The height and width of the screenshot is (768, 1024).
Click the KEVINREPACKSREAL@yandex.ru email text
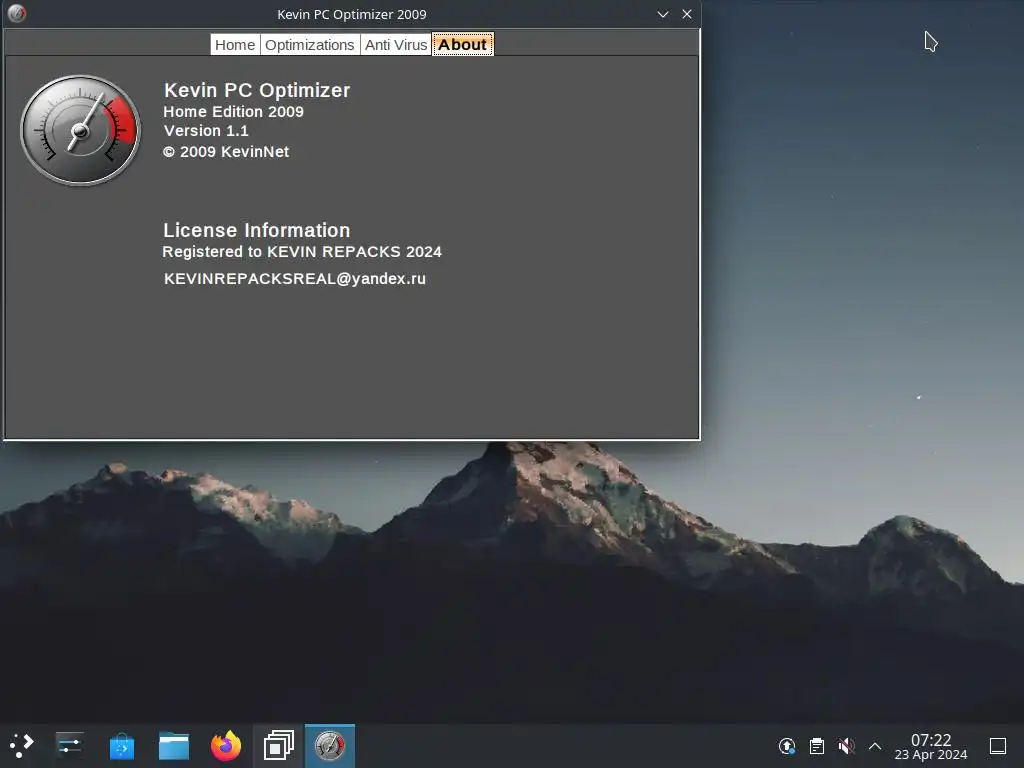(295, 279)
